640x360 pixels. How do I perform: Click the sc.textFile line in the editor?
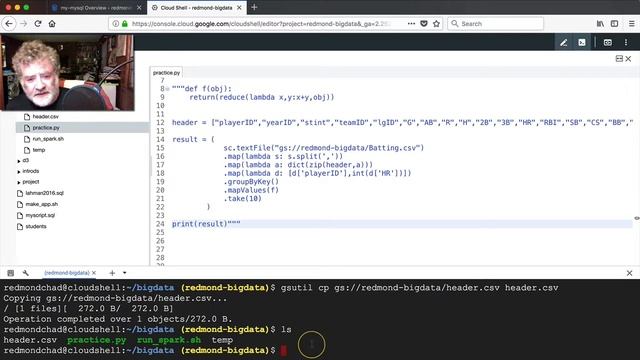[324, 148]
